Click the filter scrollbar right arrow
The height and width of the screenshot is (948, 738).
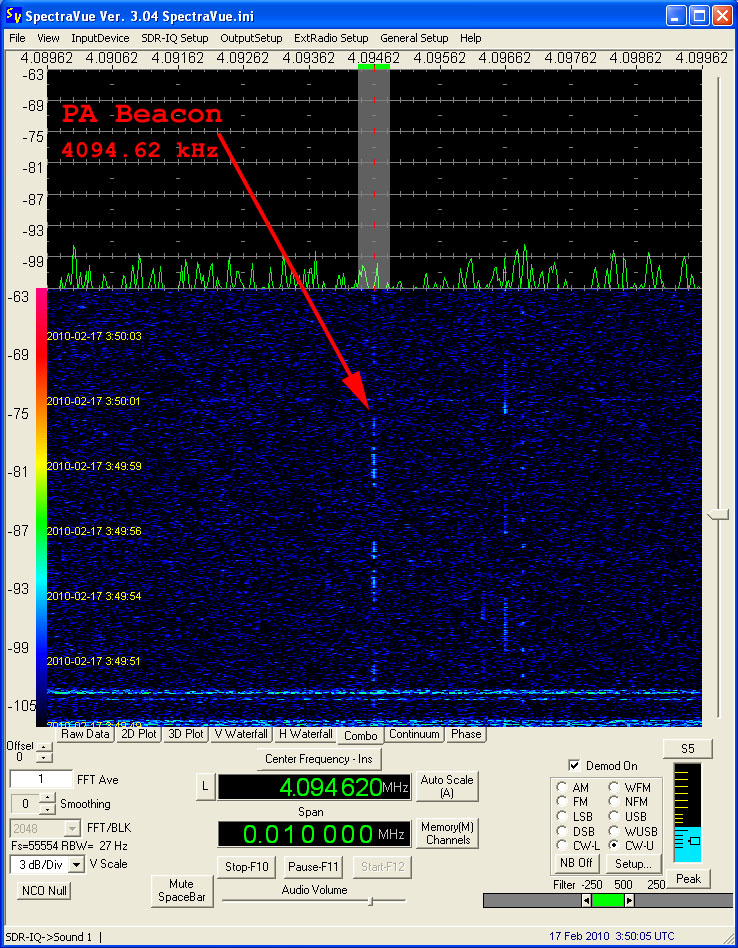point(629,901)
